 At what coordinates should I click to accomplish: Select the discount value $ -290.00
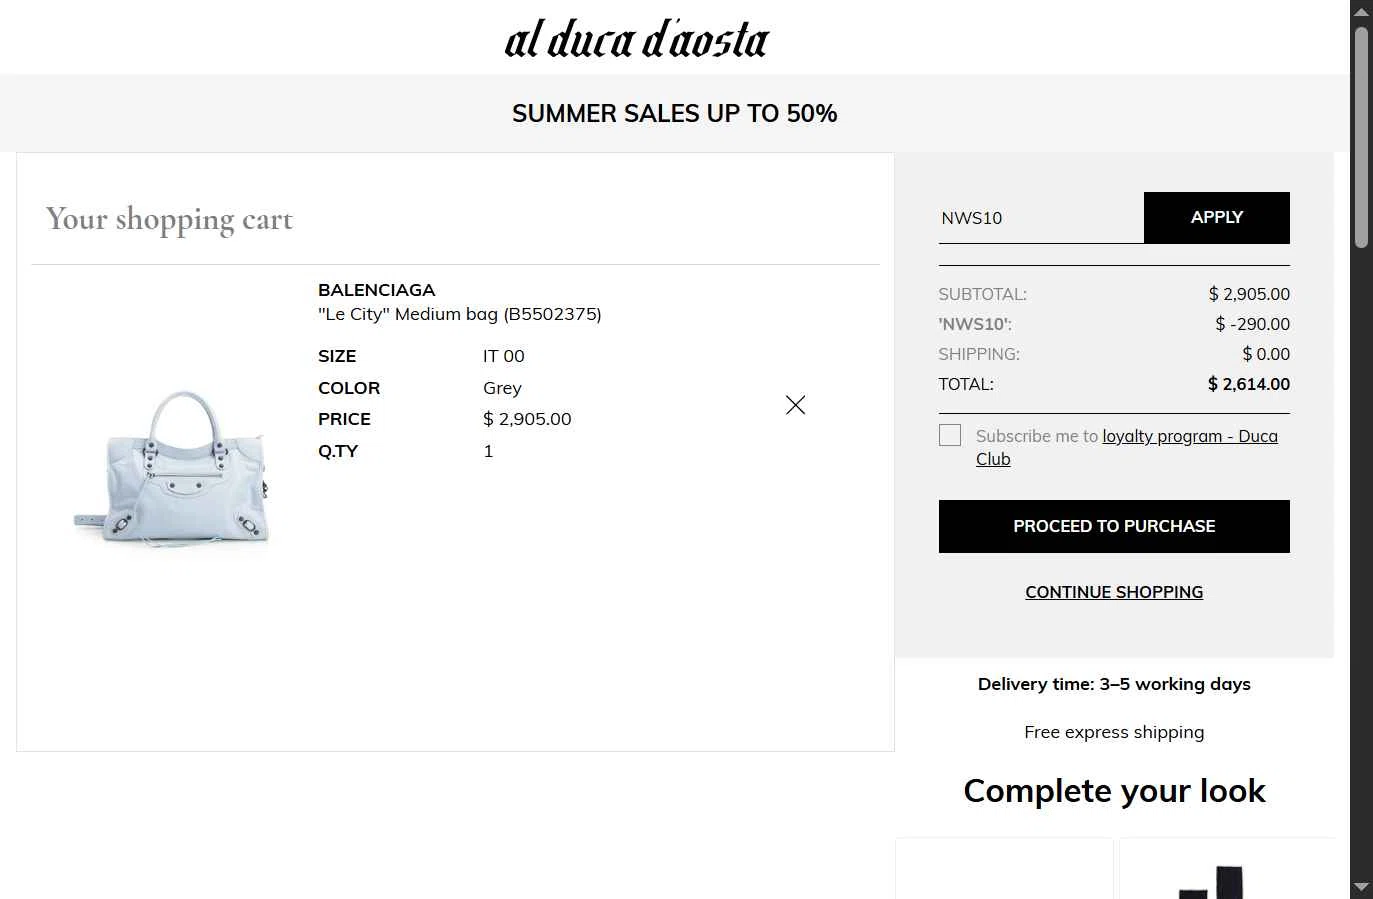coord(1252,324)
